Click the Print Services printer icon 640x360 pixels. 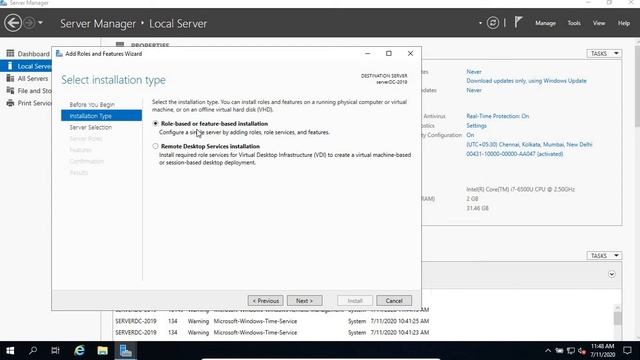click(x=10, y=103)
